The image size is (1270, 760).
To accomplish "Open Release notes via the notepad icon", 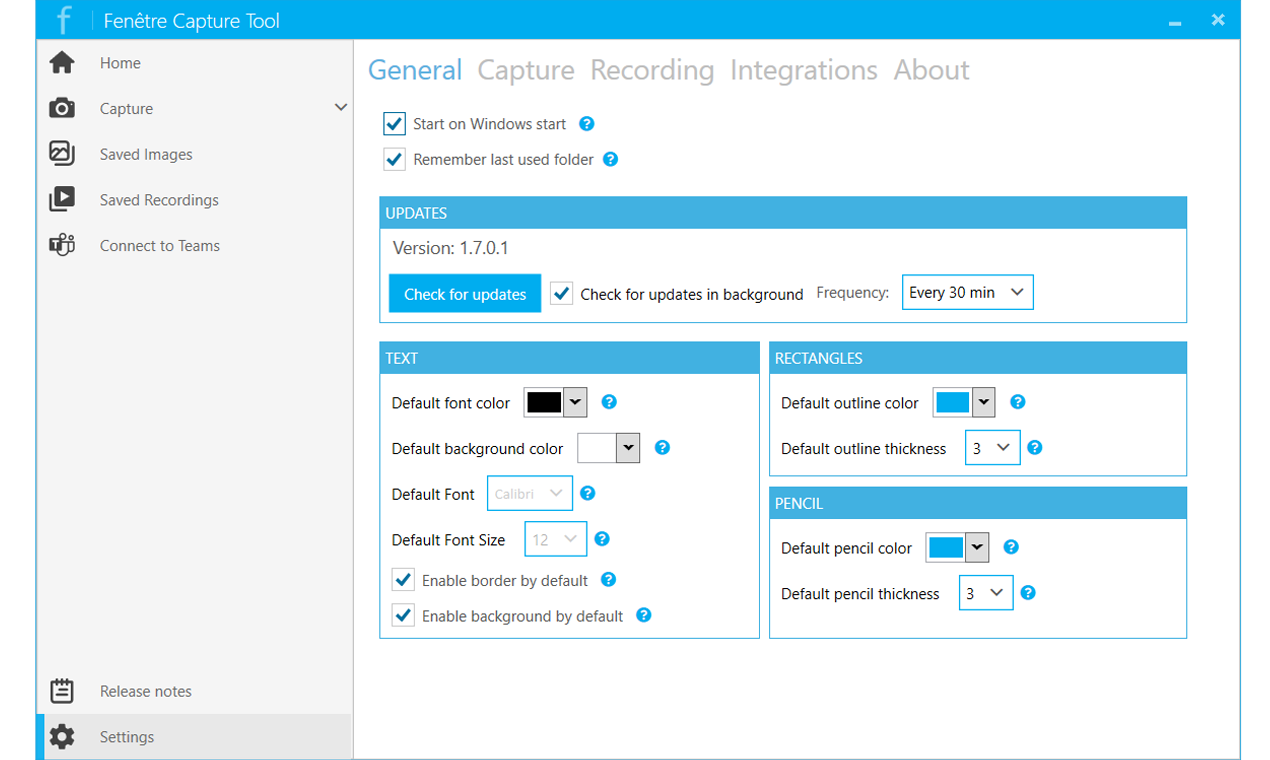I will tap(62, 690).
